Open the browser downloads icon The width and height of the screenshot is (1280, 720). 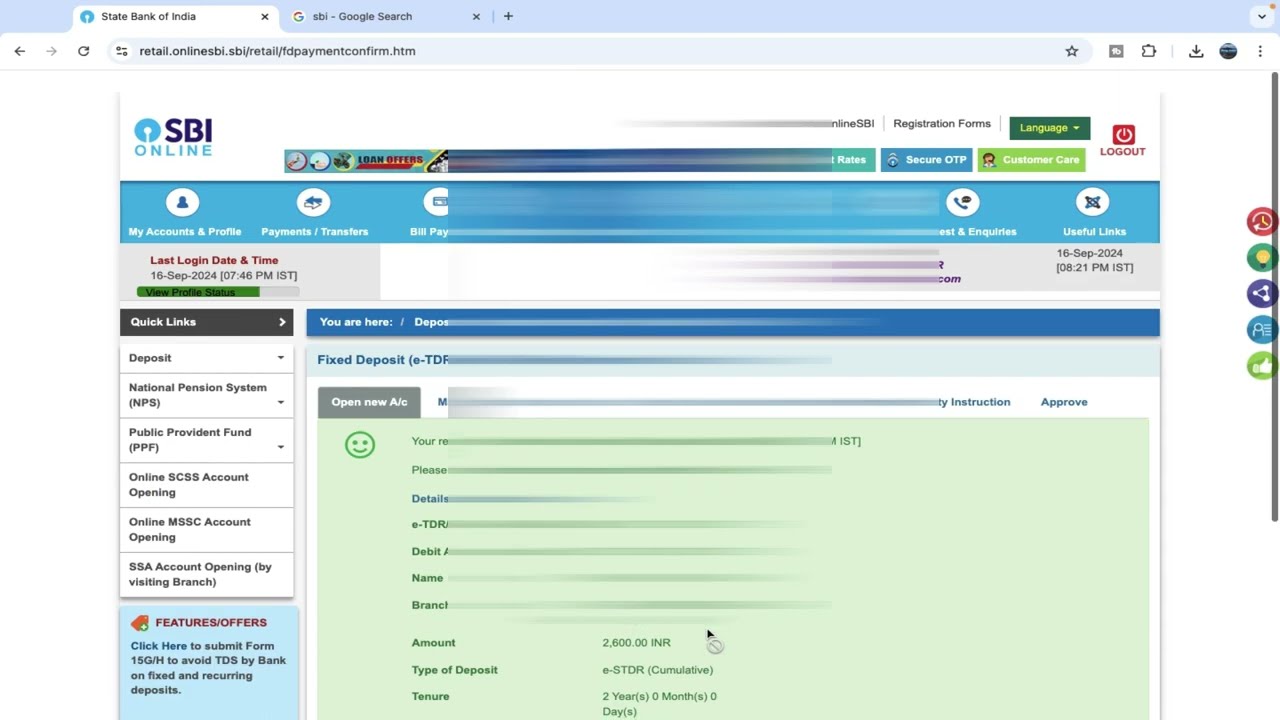coord(1196,51)
